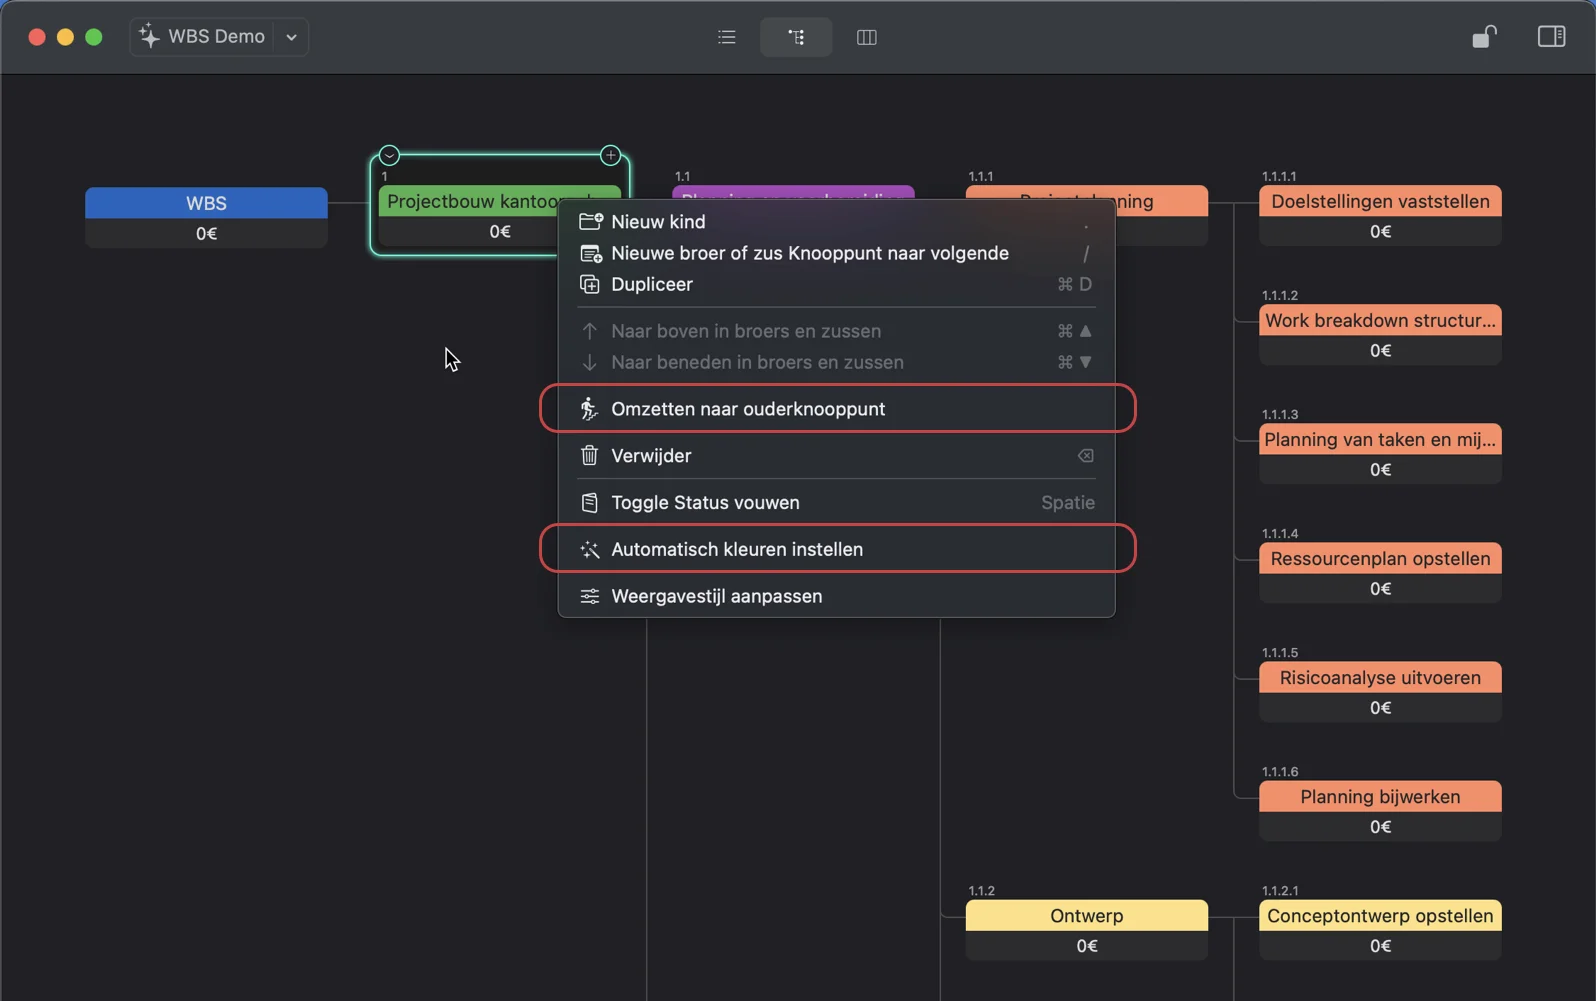1596x1001 pixels.
Task: Select Dupliceer in the context menu
Action: tap(652, 285)
